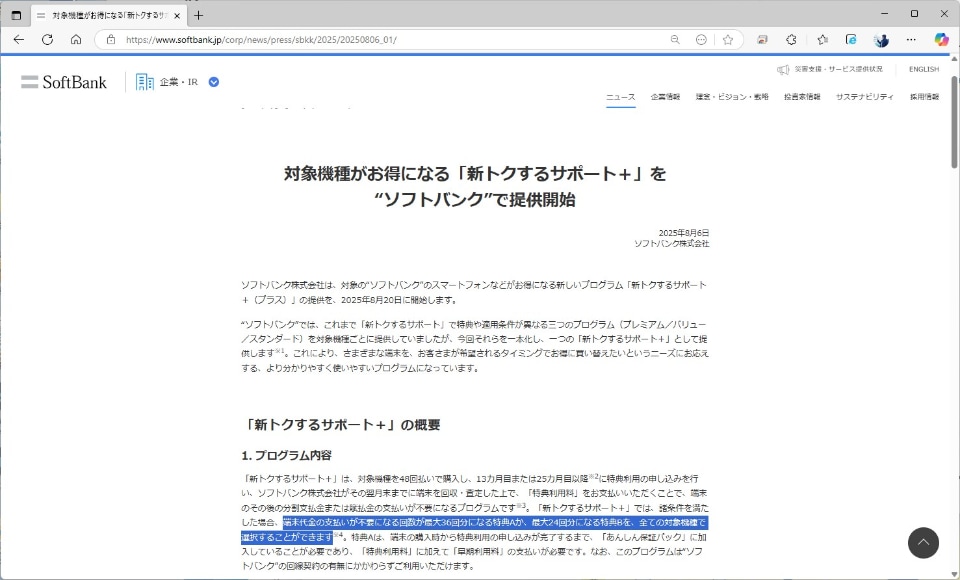Click the headline 対象機種がお得になる text

click(x=367, y=174)
